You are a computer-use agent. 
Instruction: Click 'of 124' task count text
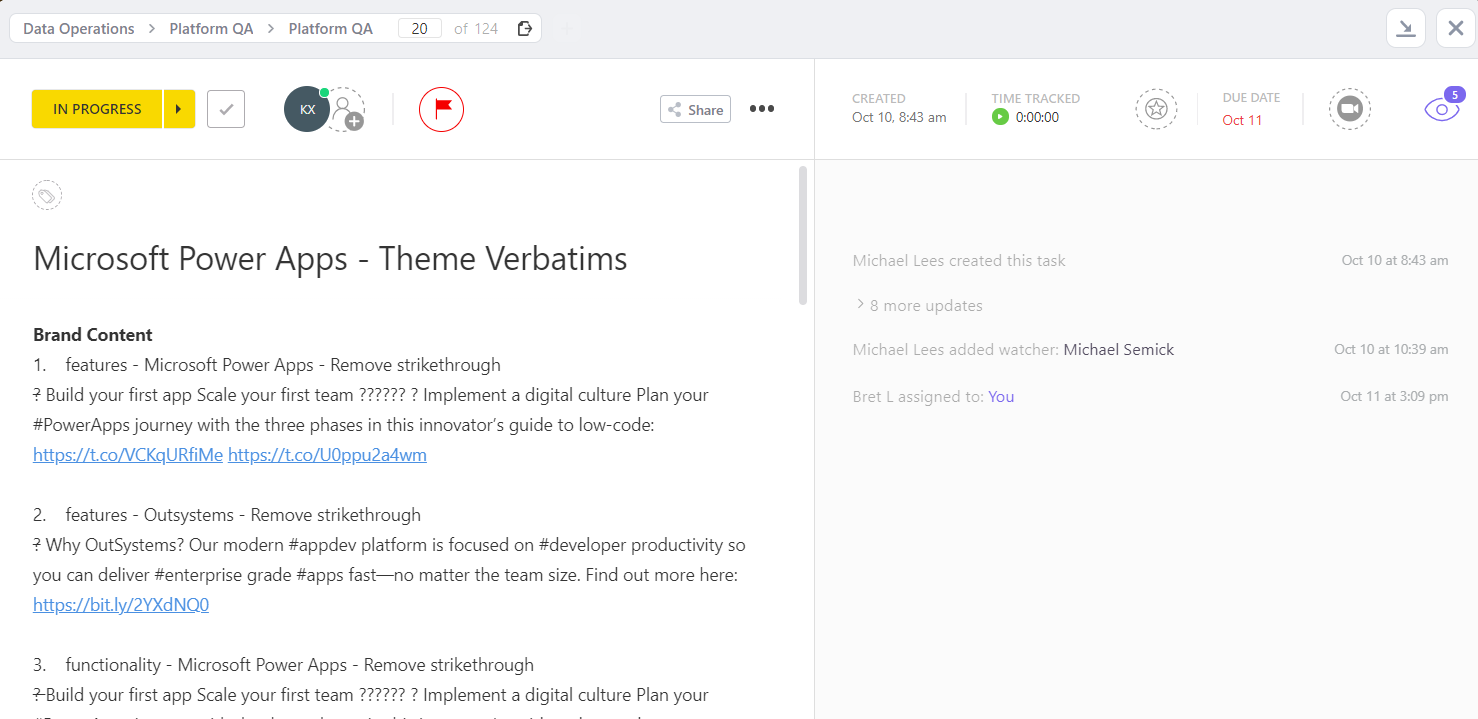[476, 29]
